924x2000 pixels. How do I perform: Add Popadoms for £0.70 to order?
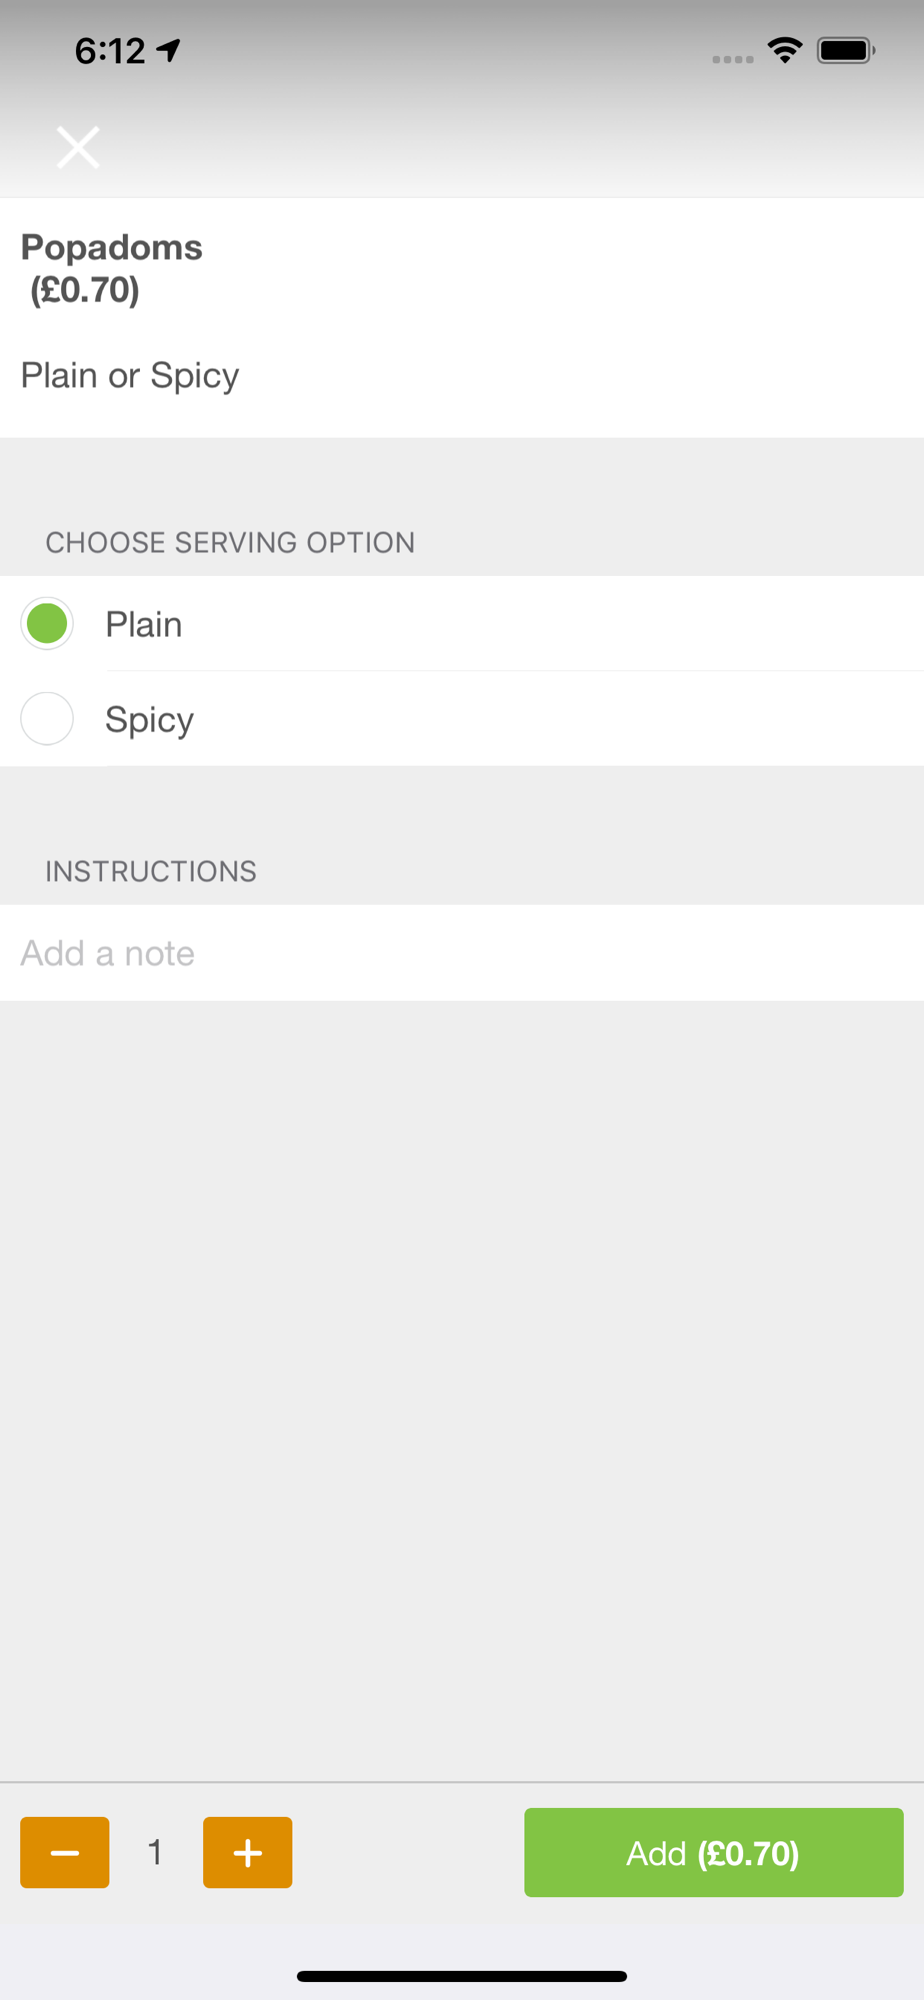pyautogui.click(x=714, y=1852)
